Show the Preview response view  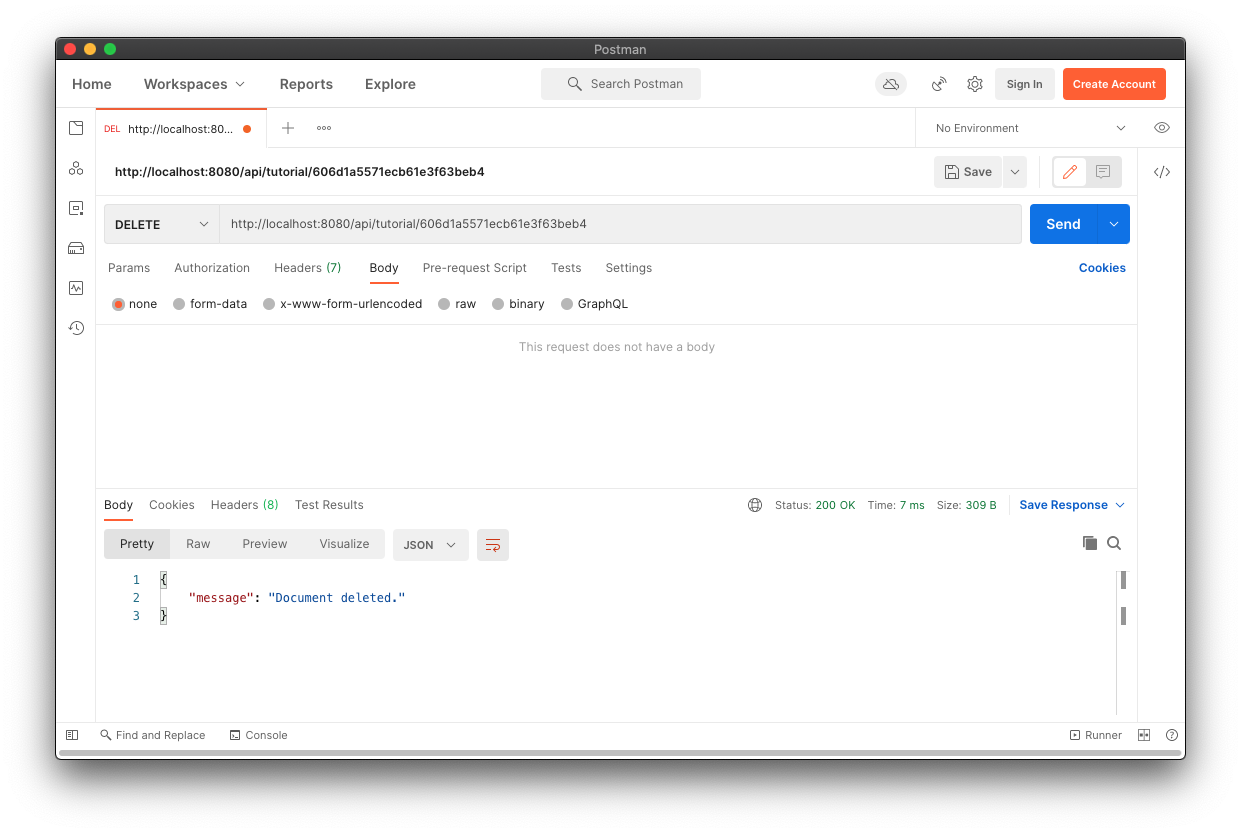click(x=265, y=544)
